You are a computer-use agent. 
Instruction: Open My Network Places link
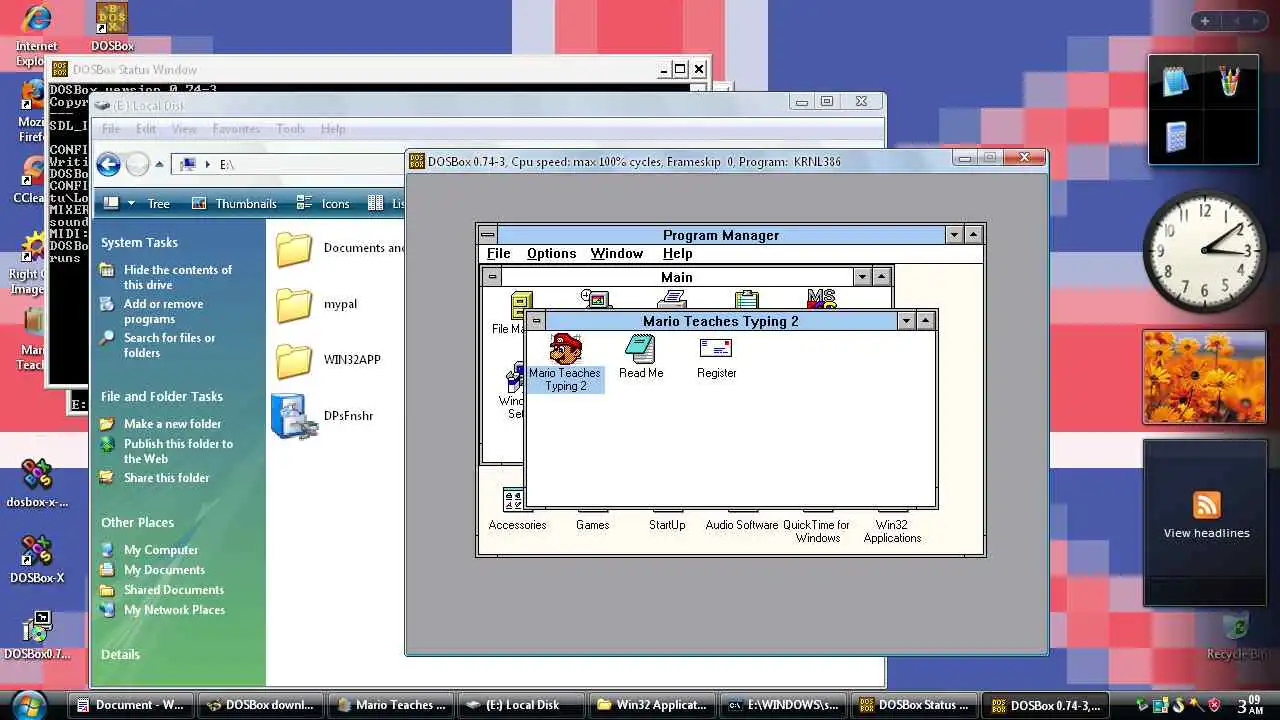174,610
